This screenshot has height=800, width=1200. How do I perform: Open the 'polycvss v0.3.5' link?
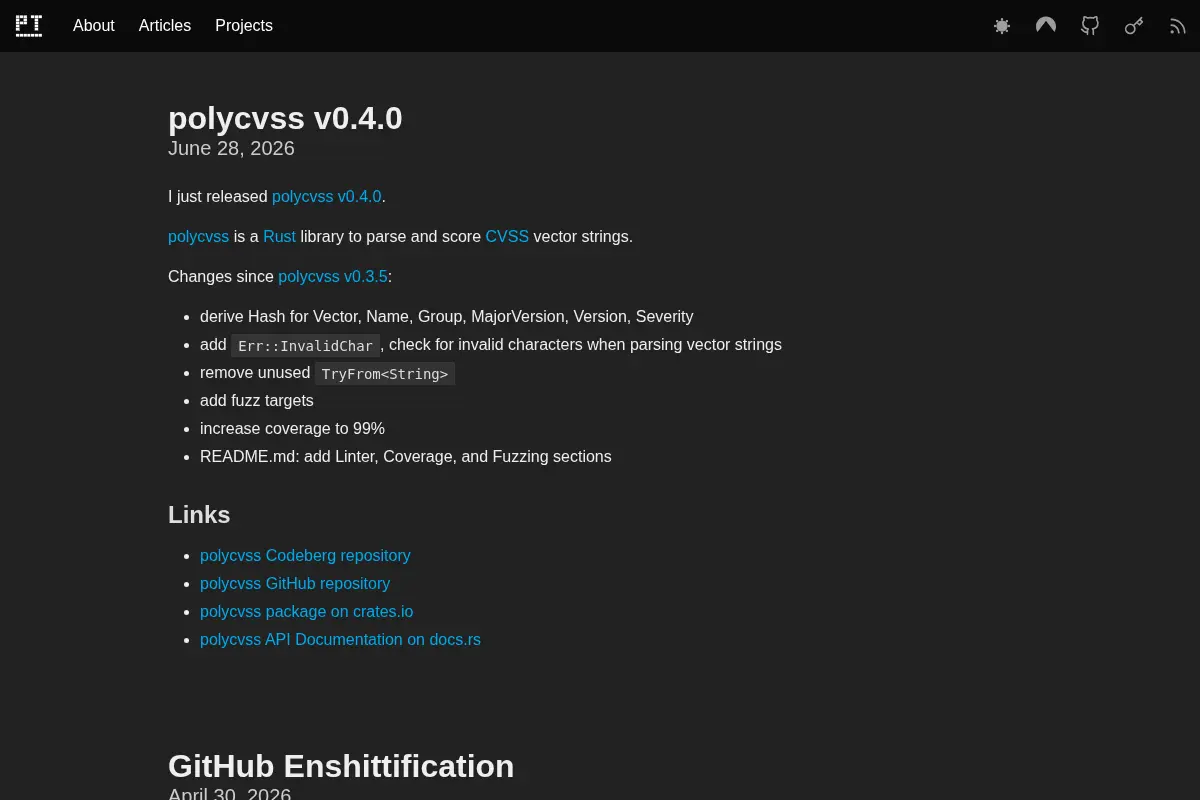333,277
